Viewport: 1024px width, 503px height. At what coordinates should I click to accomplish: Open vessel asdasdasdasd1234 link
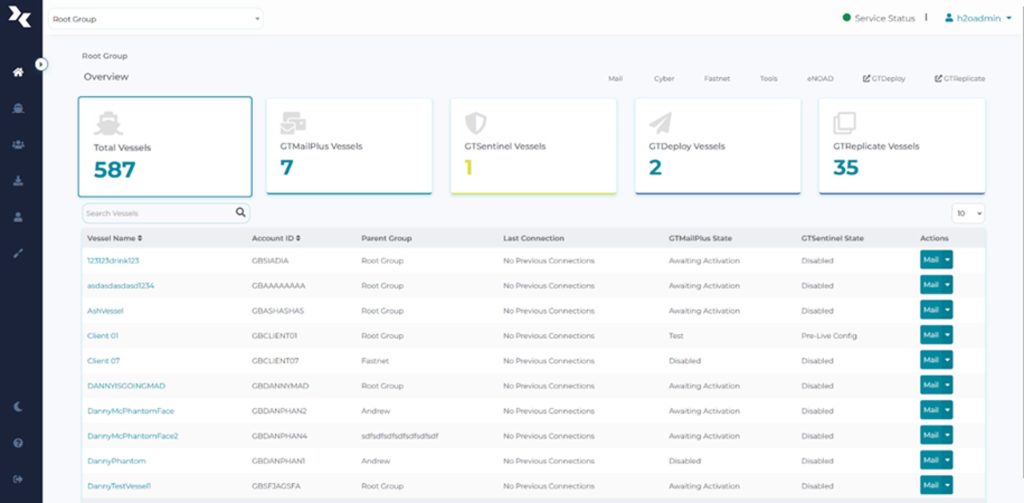[121, 285]
